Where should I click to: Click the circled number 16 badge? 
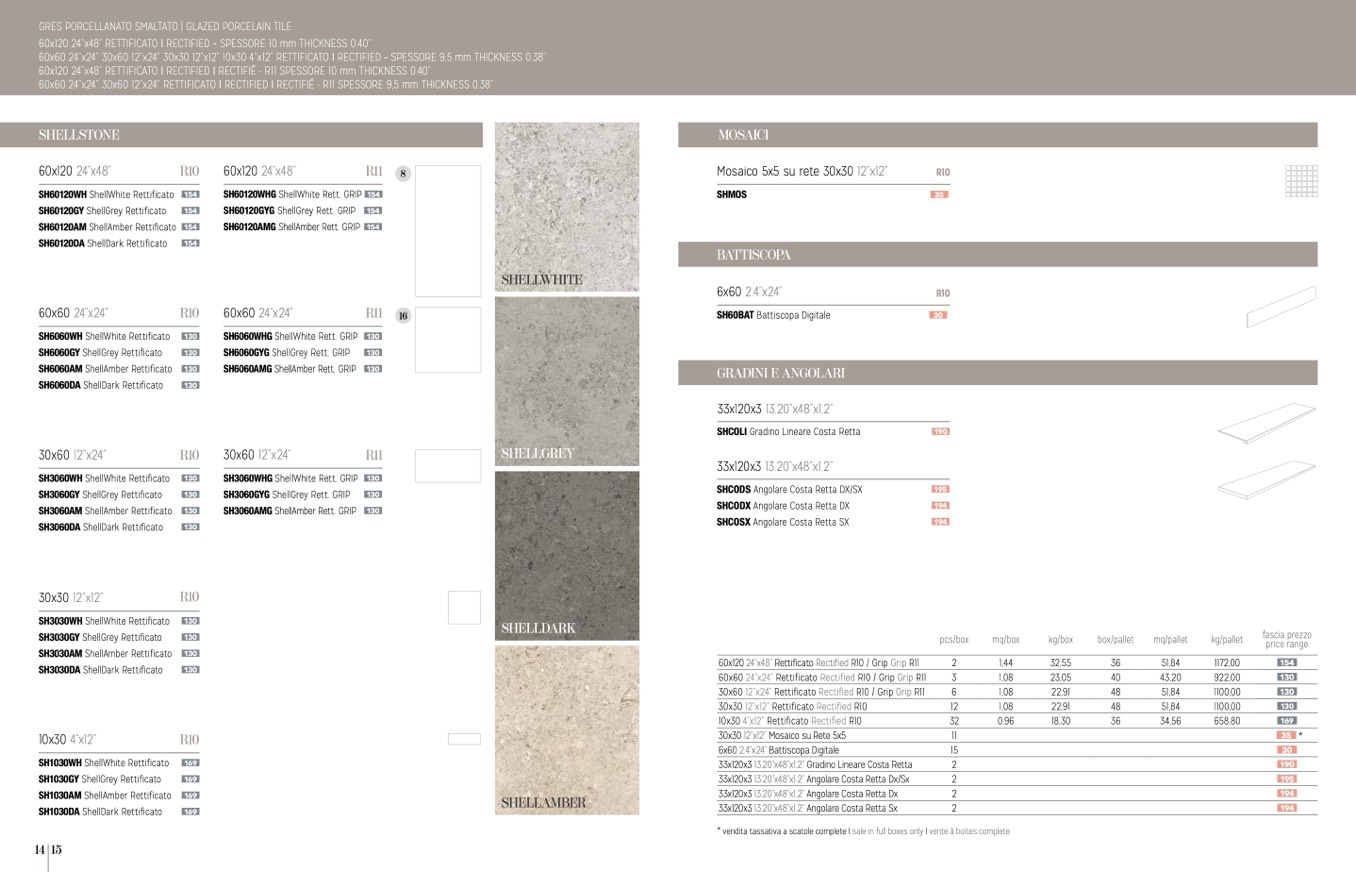click(403, 316)
